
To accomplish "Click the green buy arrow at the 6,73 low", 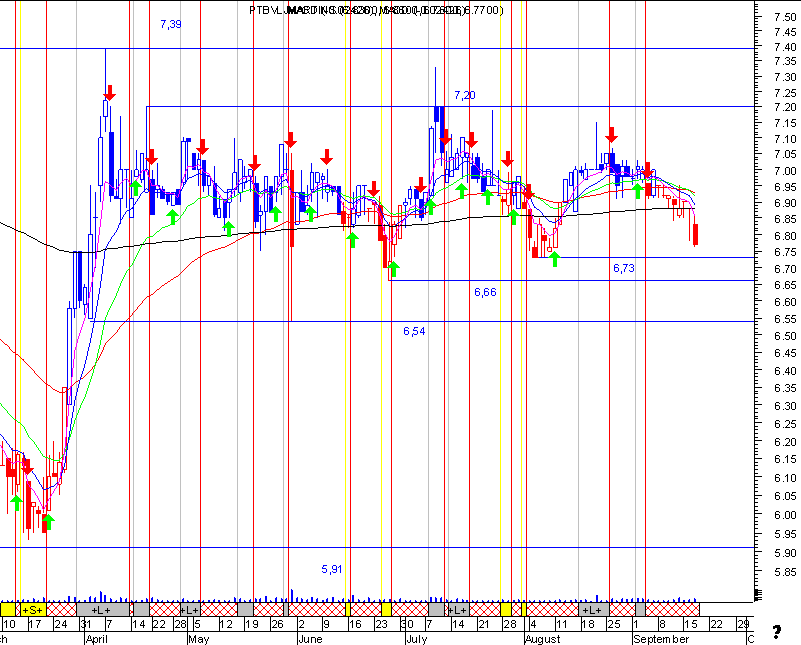I will tap(554, 259).
